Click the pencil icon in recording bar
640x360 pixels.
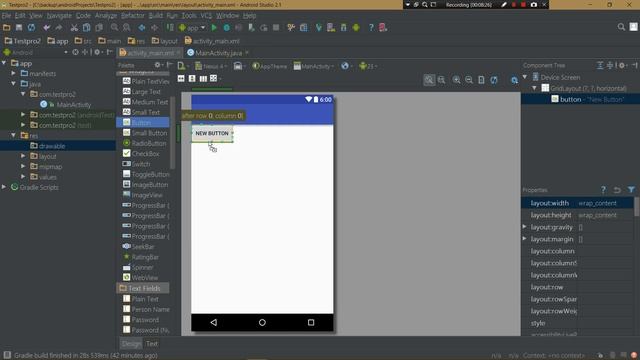[x=504, y=4]
